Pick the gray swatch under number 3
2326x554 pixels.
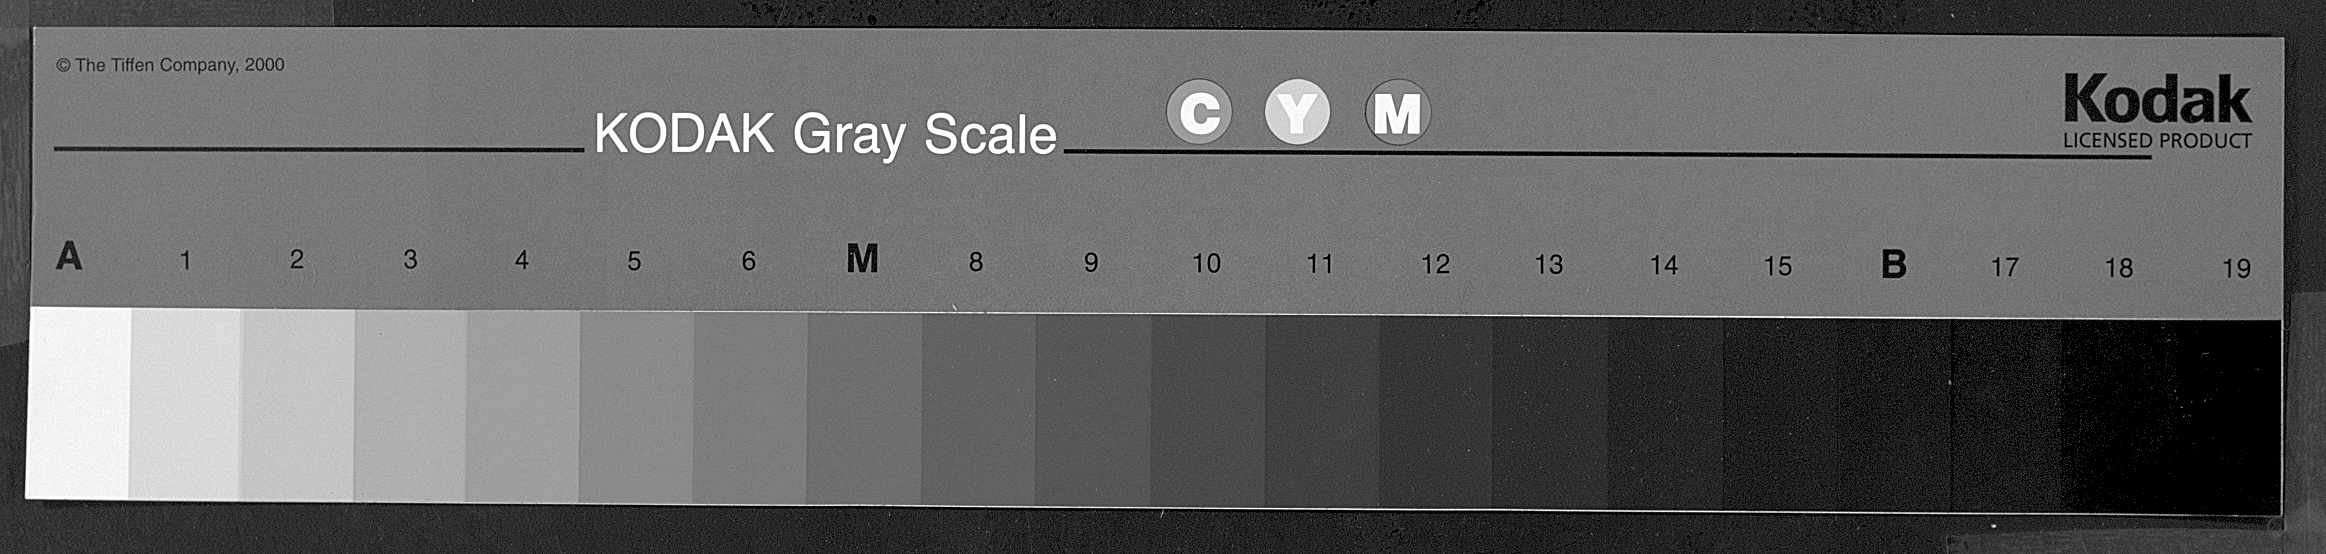coord(410,406)
